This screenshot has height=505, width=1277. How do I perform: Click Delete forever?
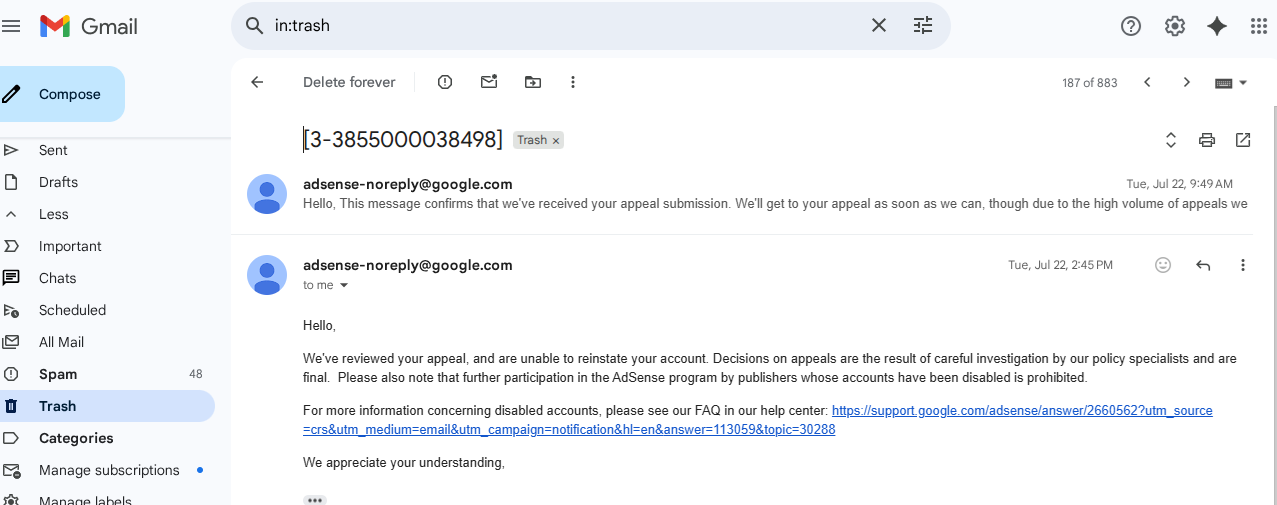click(349, 82)
